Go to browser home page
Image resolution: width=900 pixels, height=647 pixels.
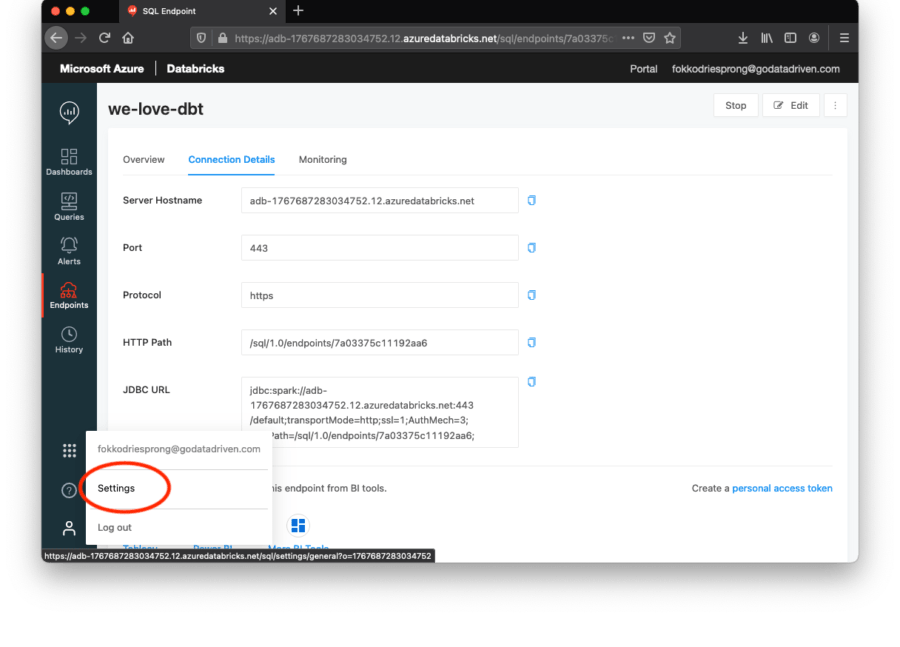128,38
